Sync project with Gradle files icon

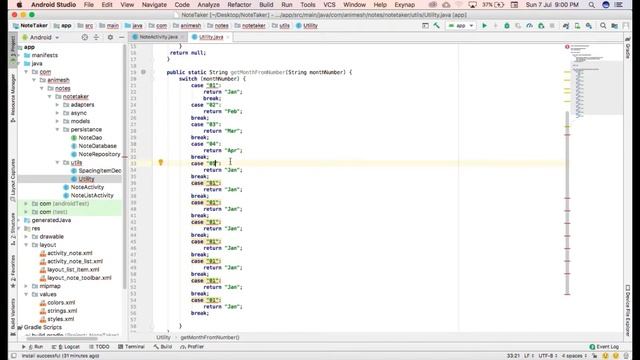[566, 26]
